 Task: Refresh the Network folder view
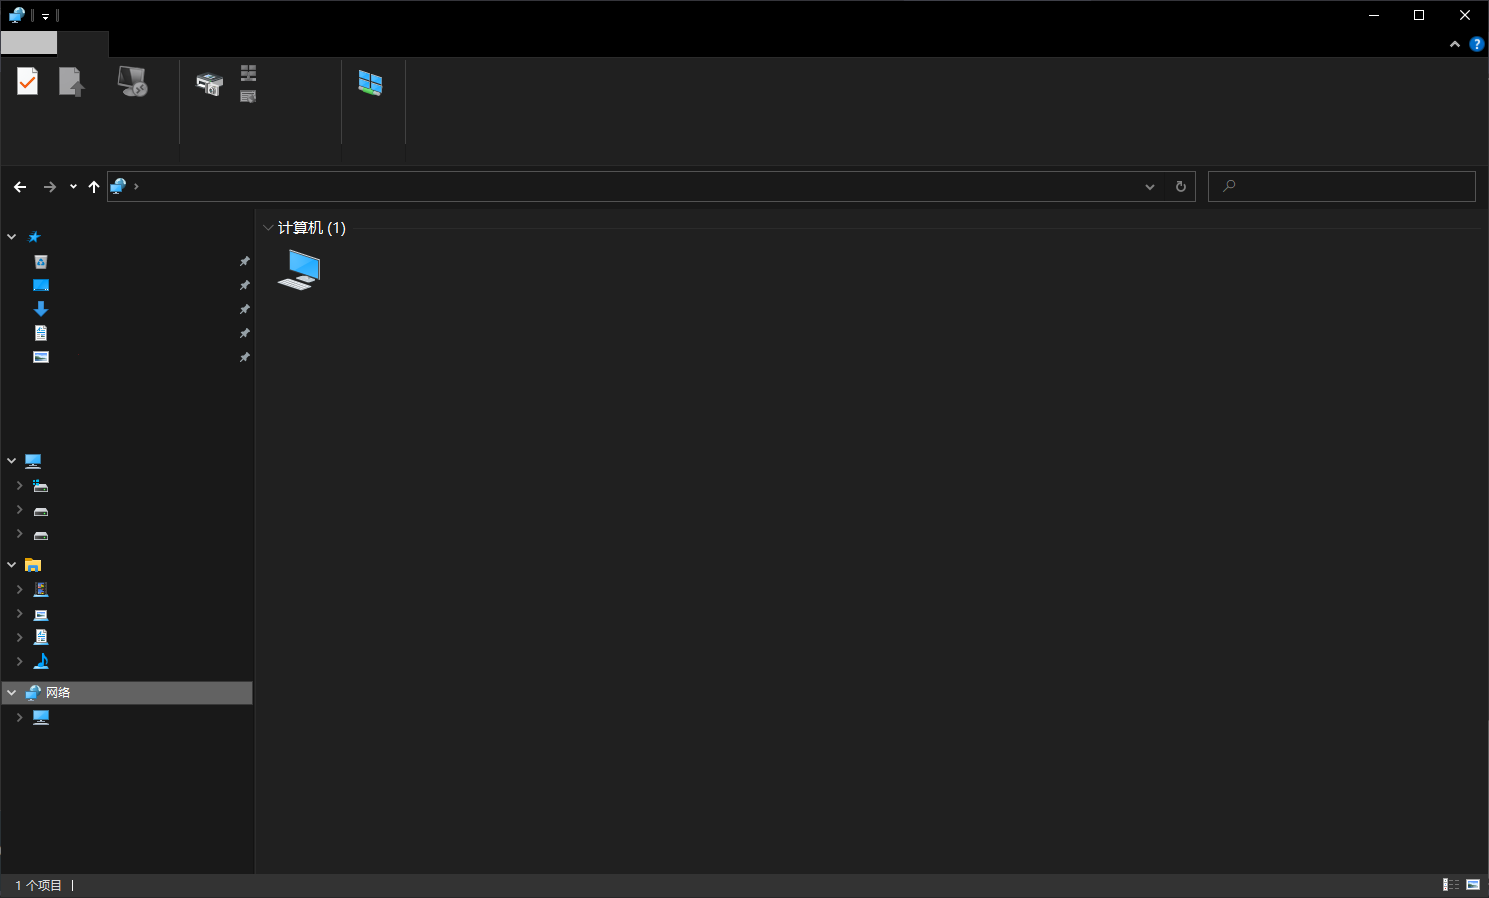(1181, 187)
